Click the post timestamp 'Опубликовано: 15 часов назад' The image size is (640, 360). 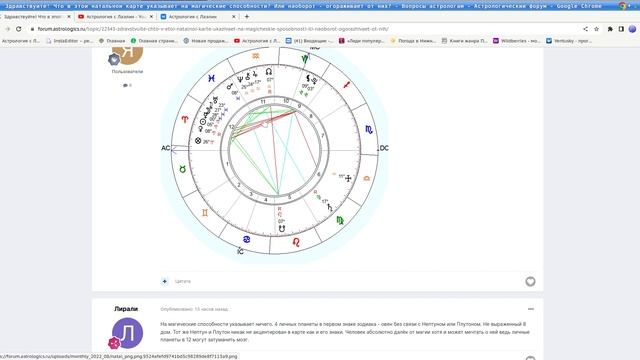[194, 309]
